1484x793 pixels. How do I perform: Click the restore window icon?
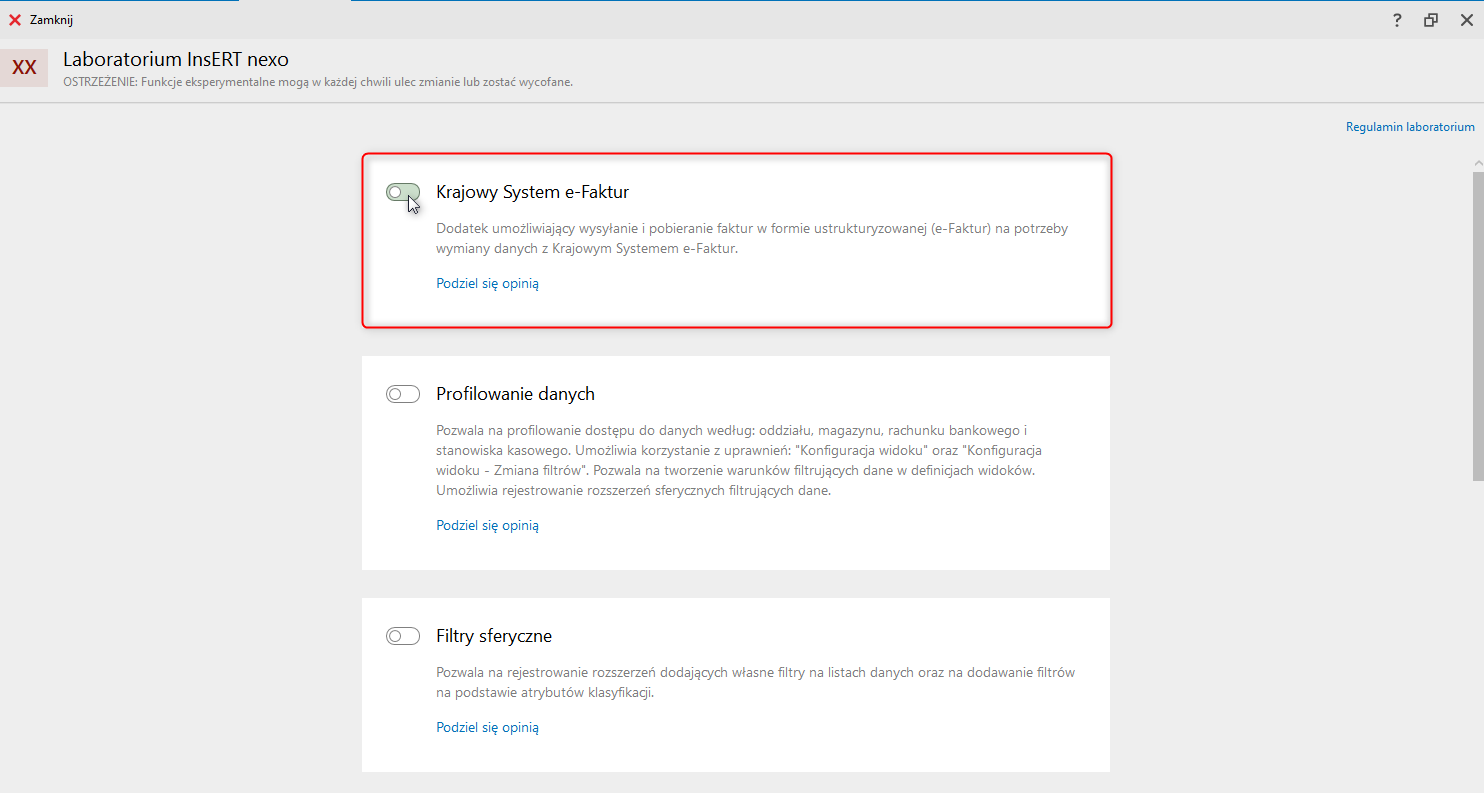click(1431, 20)
